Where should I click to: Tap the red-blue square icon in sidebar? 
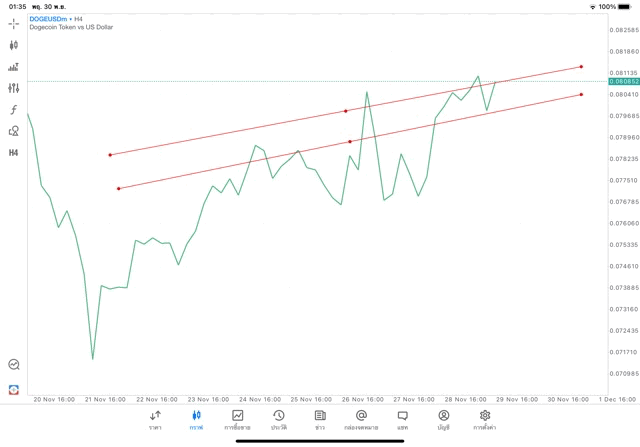click(14, 389)
